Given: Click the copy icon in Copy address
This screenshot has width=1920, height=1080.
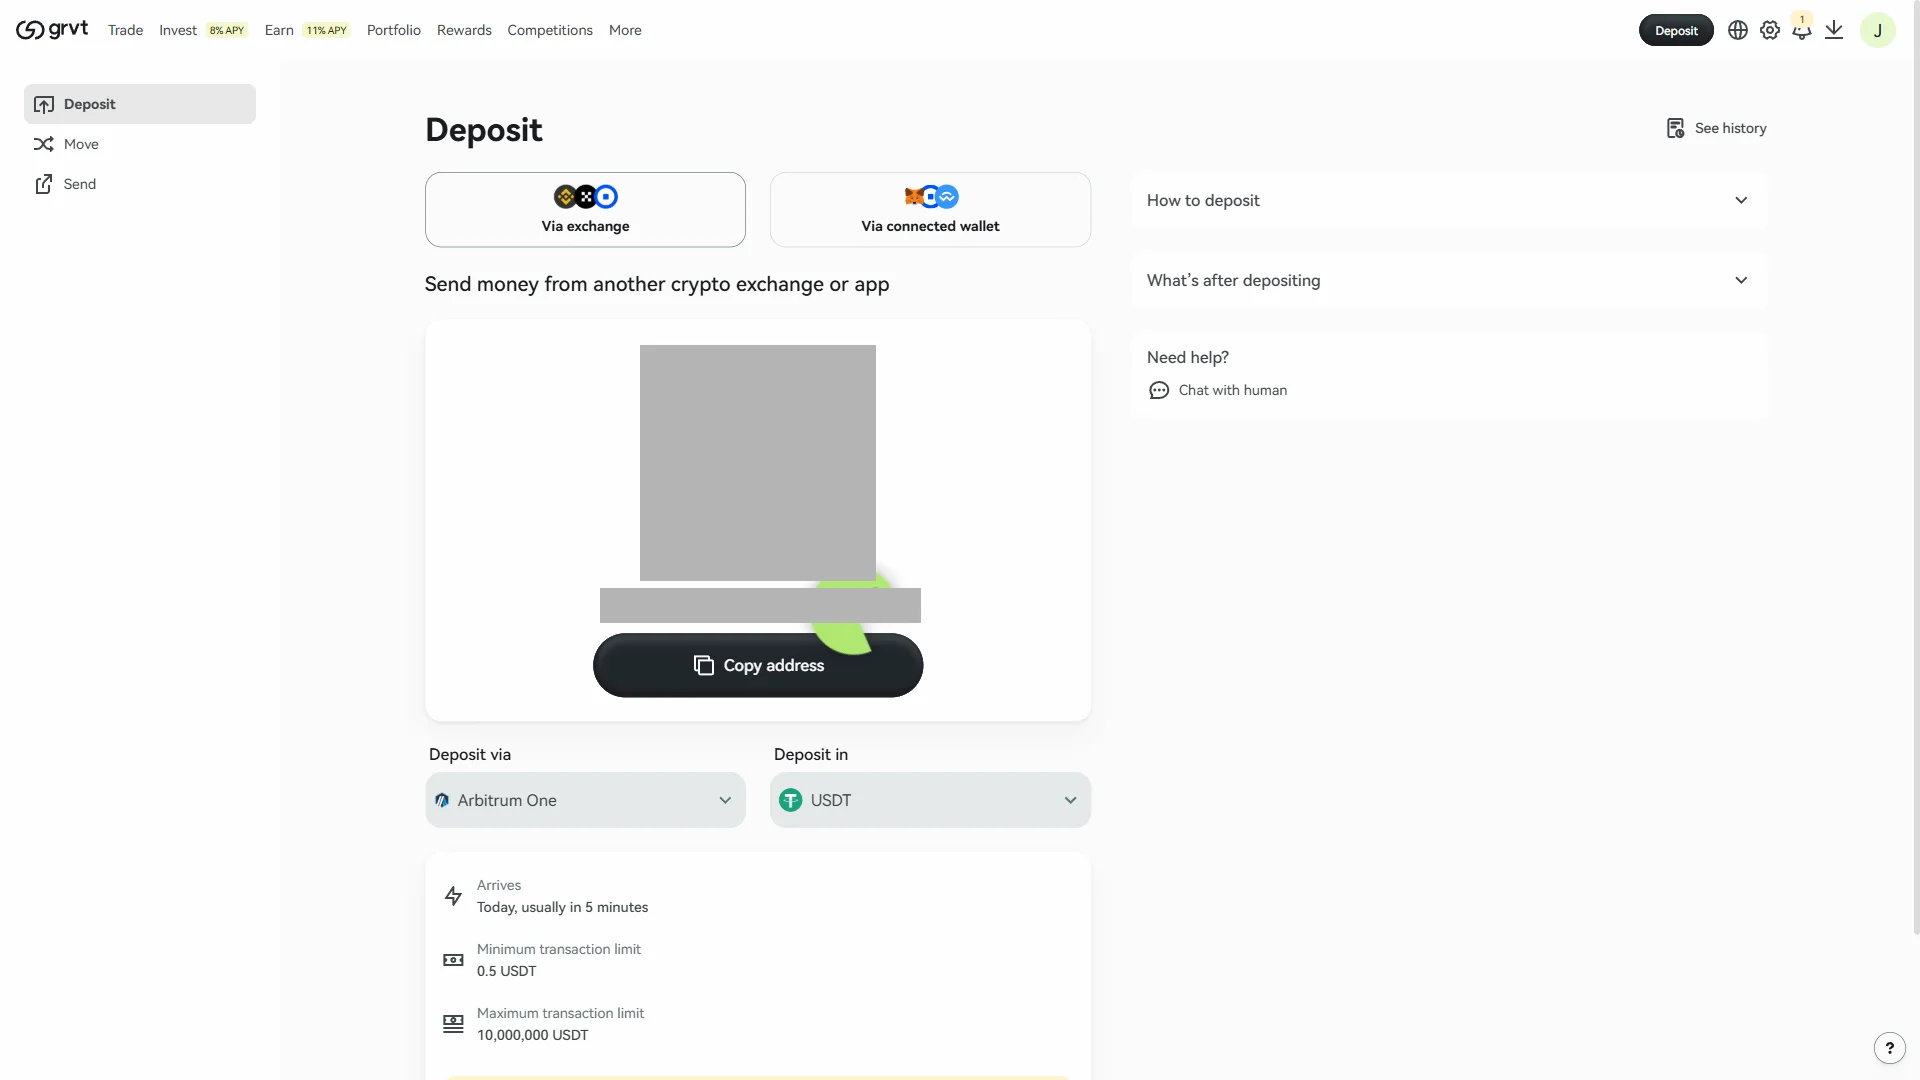Looking at the screenshot, I should pos(704,665).
